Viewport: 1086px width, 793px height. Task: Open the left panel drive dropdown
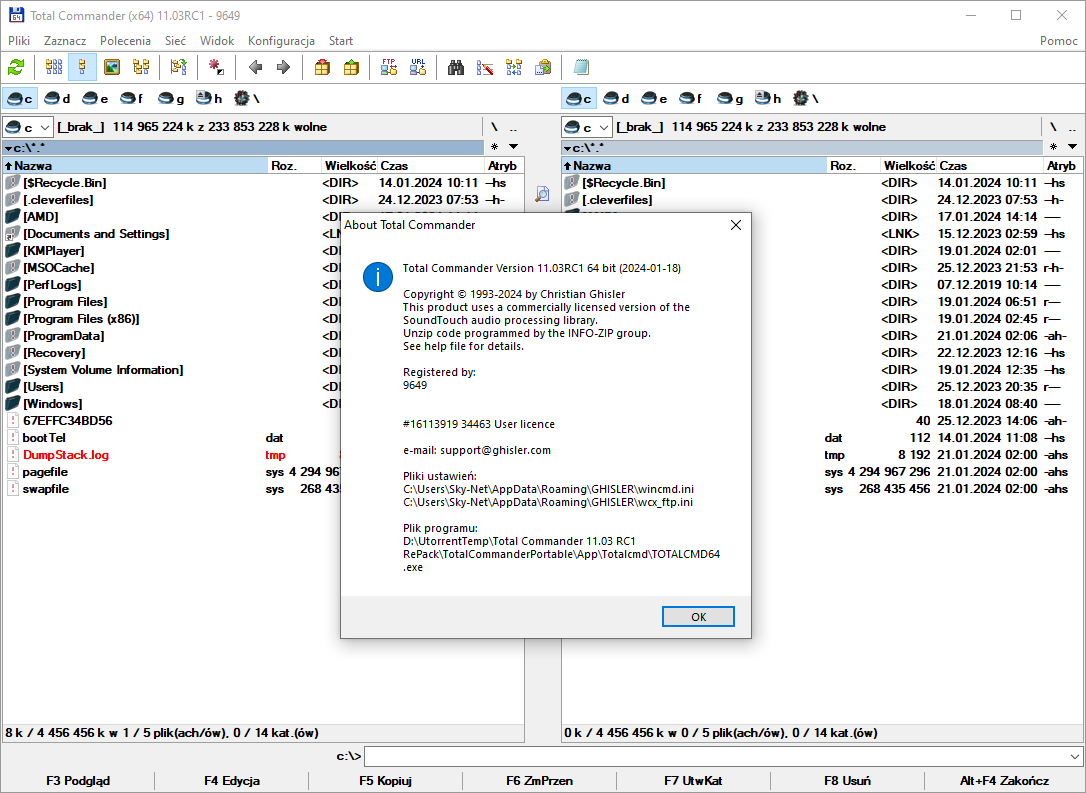[x=28, y=127]
